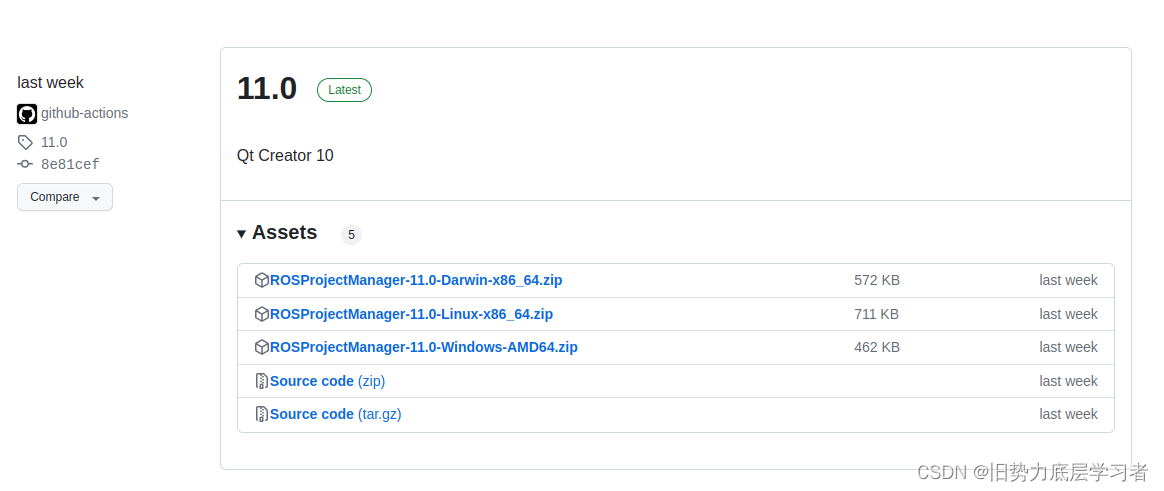Download ROSProjectManager-11.0-Windows-AMD64.zip
Viewport: 1164px width, 491px height.
(424, 347)
